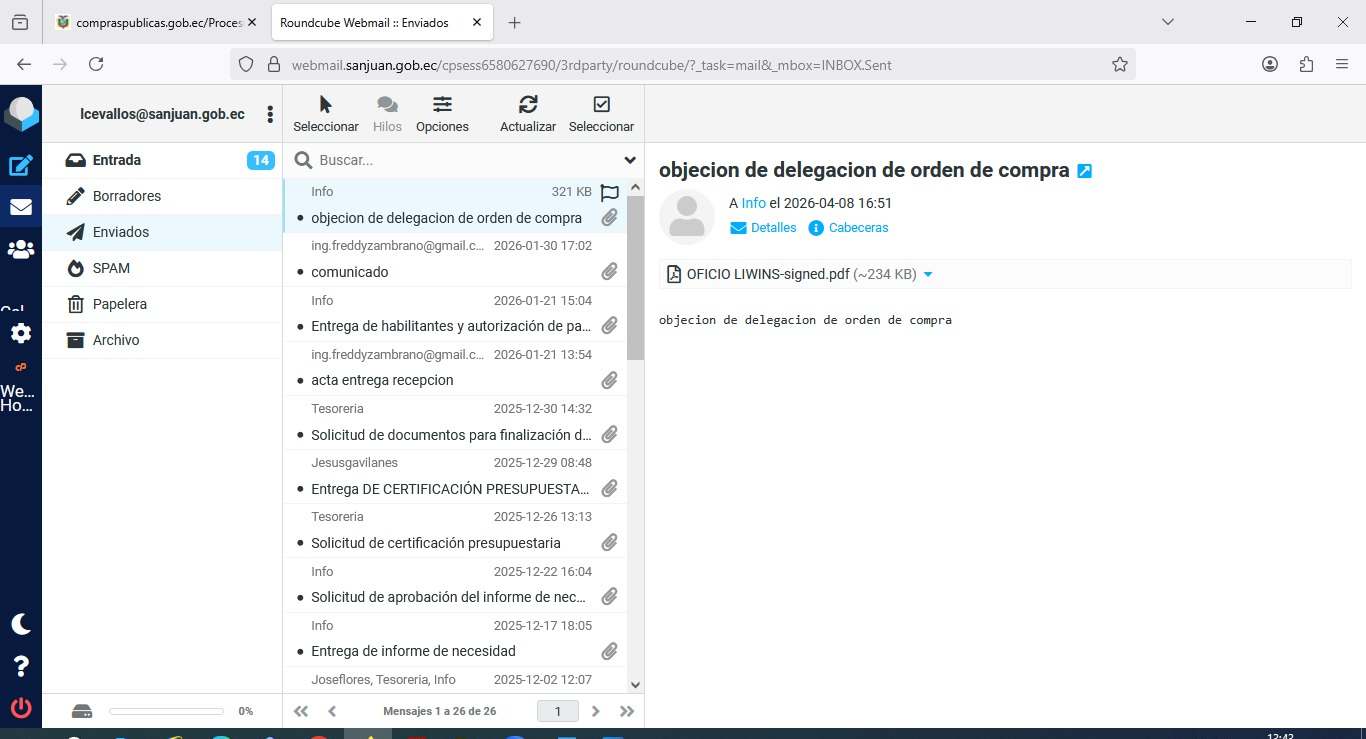Open the Borradores folder
Viewport: 1366px width, 739px height.
coord(127,196)
